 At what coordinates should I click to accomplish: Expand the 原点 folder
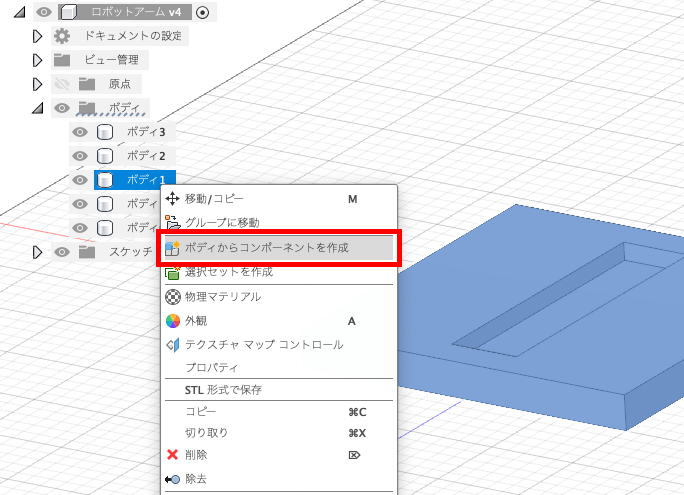pyautogui.click(x=38, y=84)
